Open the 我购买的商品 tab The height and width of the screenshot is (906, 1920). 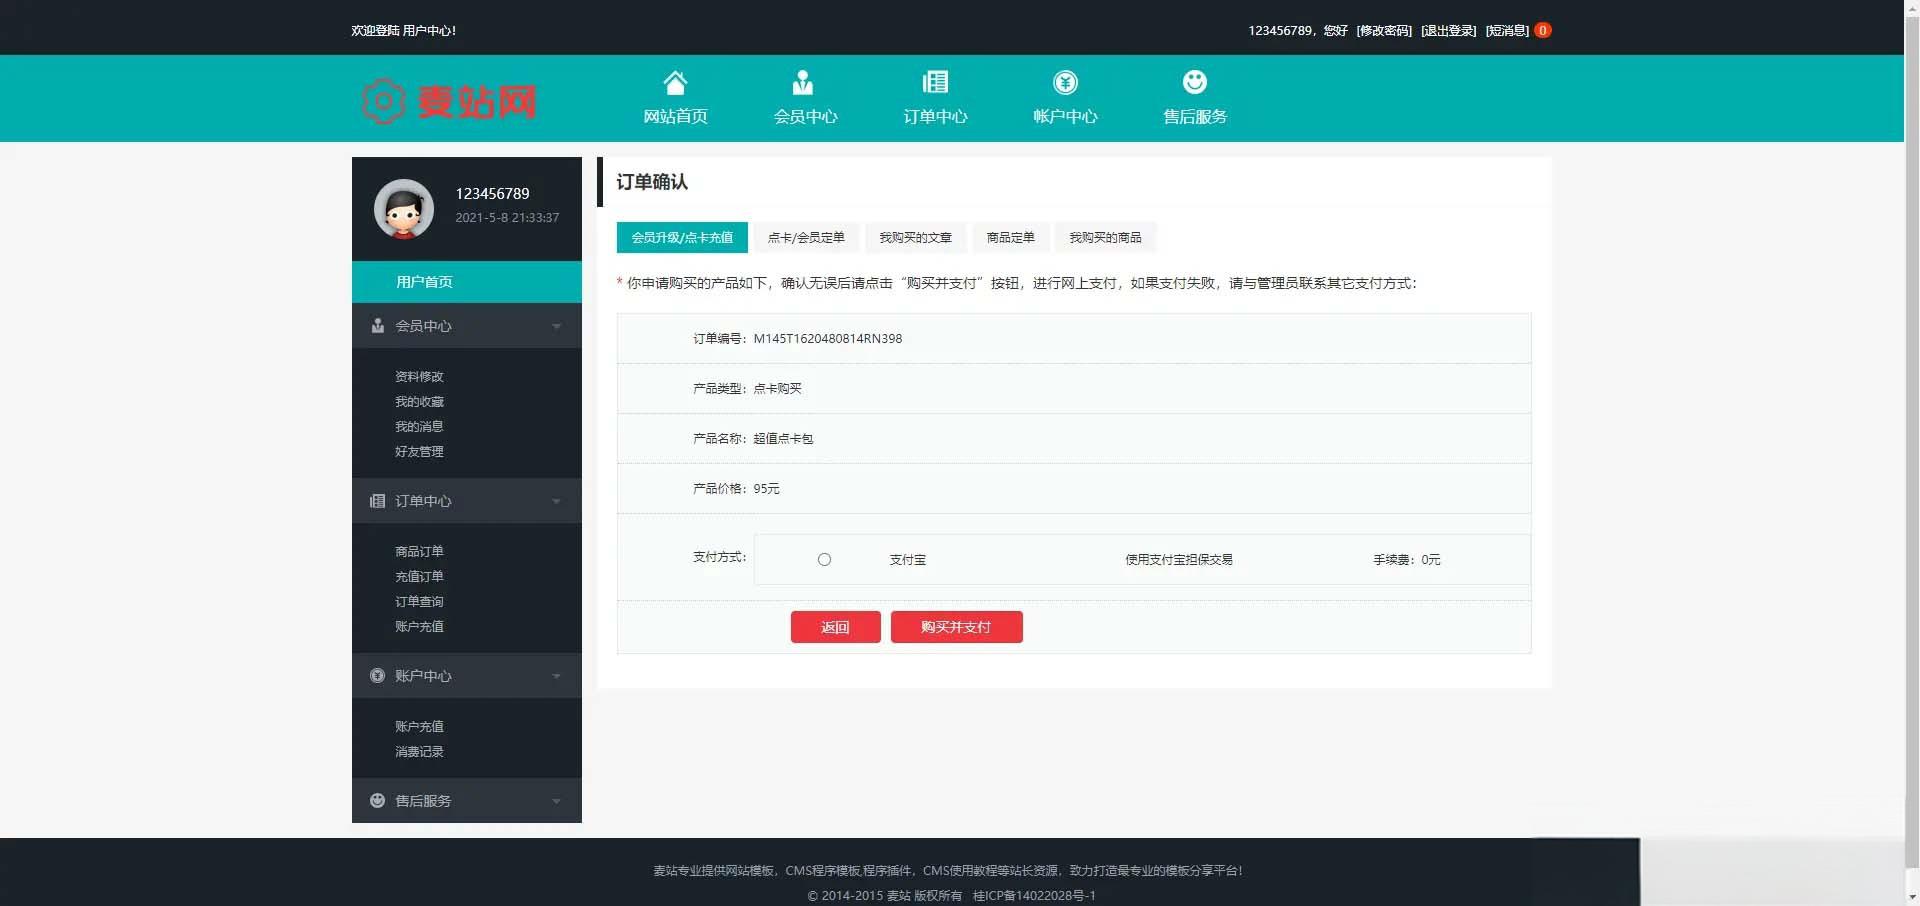tap(1105, 237)
